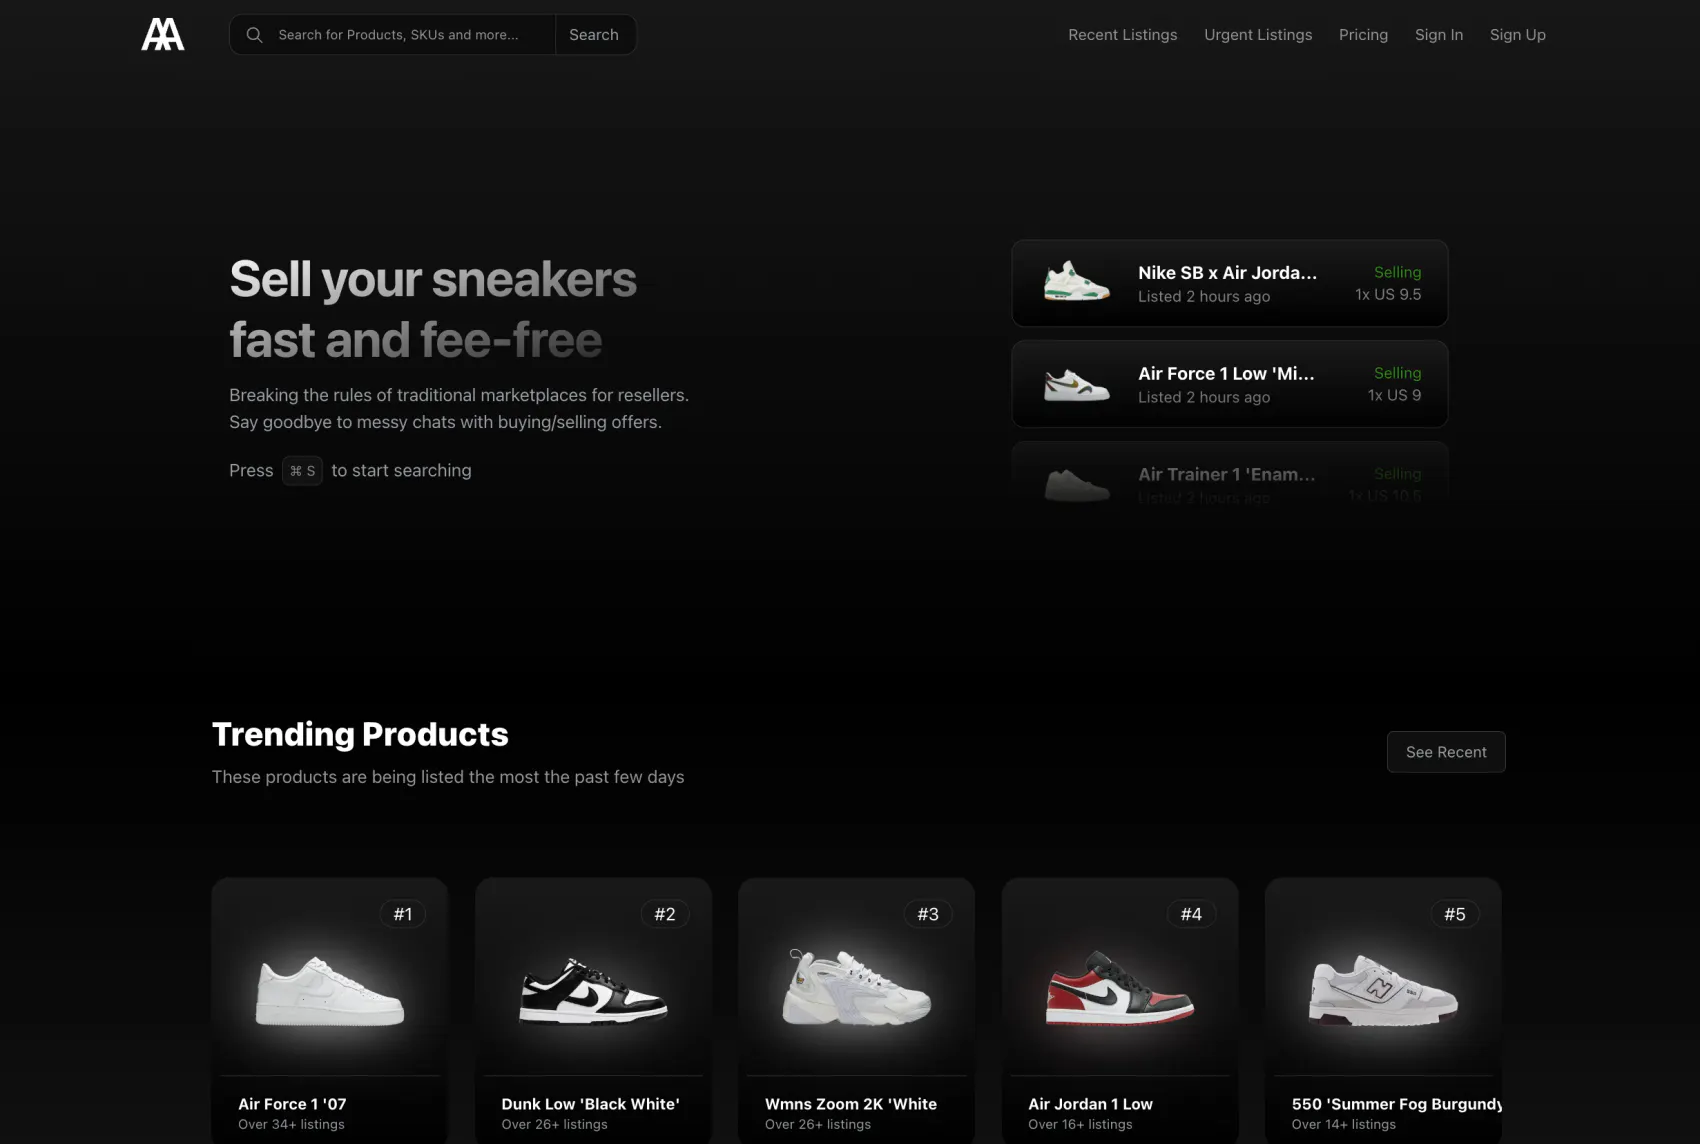Click the 'Over 14+ listings' text
Image resolution: width=1700 pixels, height=1144 pixels.
tap(1343, 1125)
